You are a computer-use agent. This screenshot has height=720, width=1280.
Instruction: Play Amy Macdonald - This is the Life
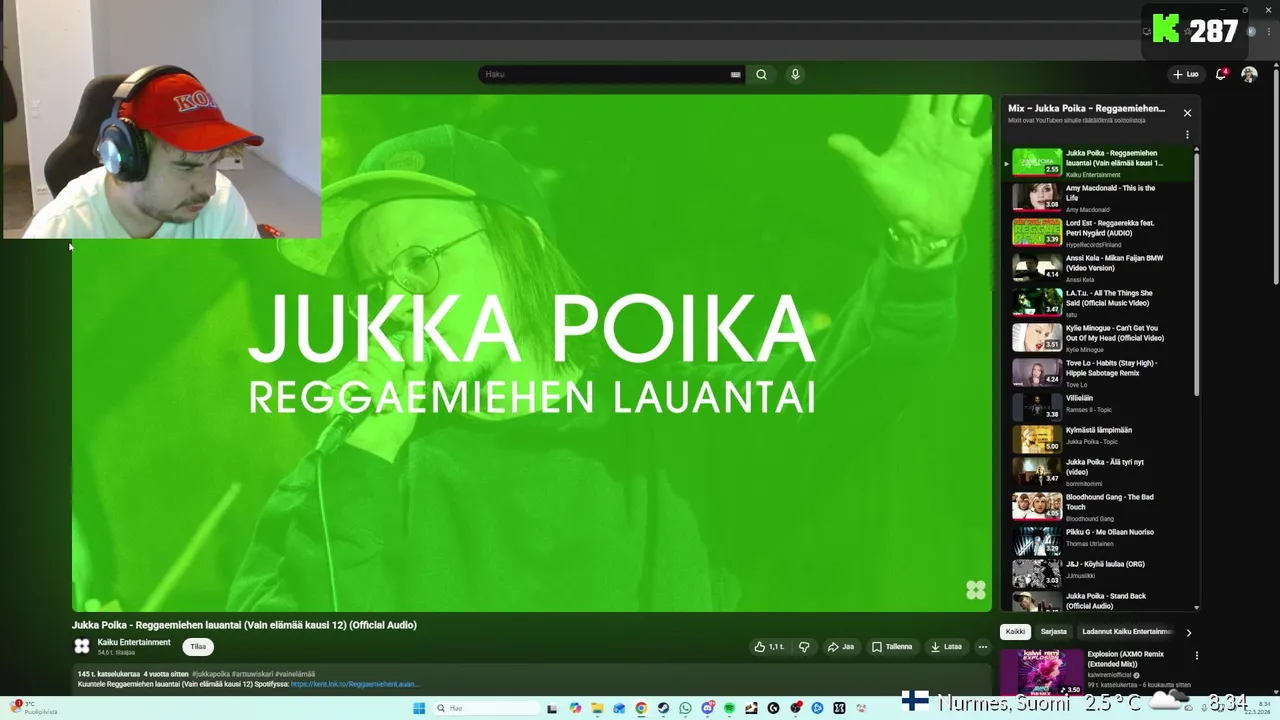click(1100, 198)
